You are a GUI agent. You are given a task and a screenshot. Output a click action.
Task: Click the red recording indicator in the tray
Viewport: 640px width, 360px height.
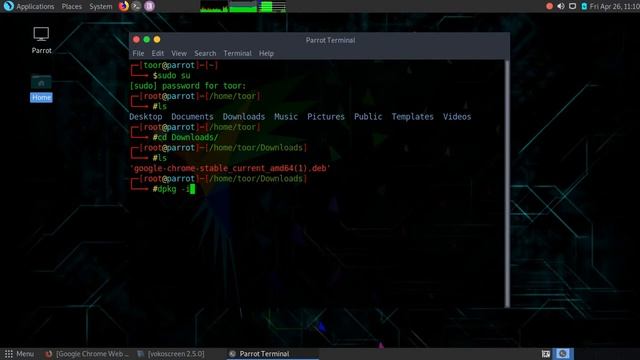point(549,6)
